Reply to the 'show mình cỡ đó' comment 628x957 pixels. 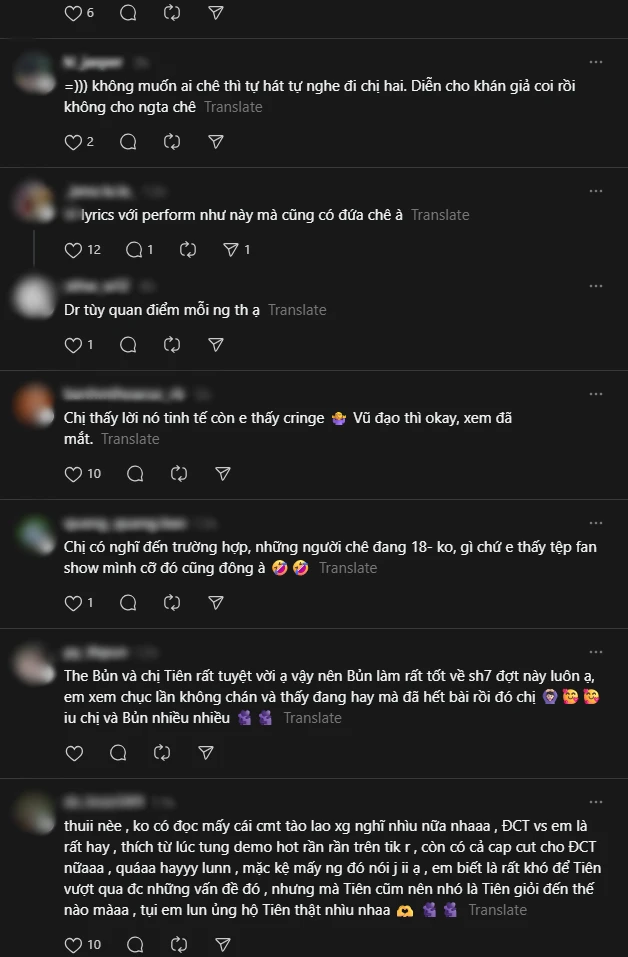[x=128, y=603]
